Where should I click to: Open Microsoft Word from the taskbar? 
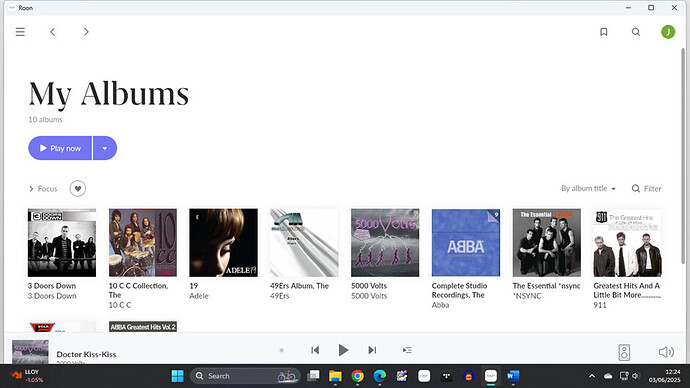tap(513, 376)
